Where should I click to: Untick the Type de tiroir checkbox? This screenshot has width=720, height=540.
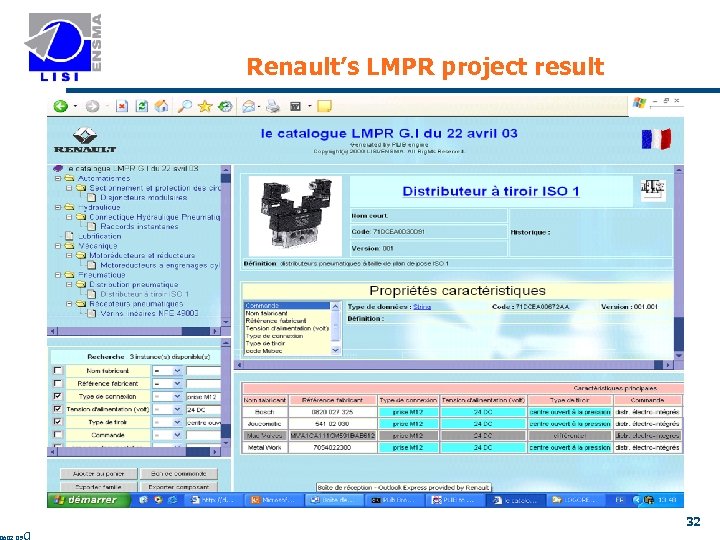tap(57, 422)
